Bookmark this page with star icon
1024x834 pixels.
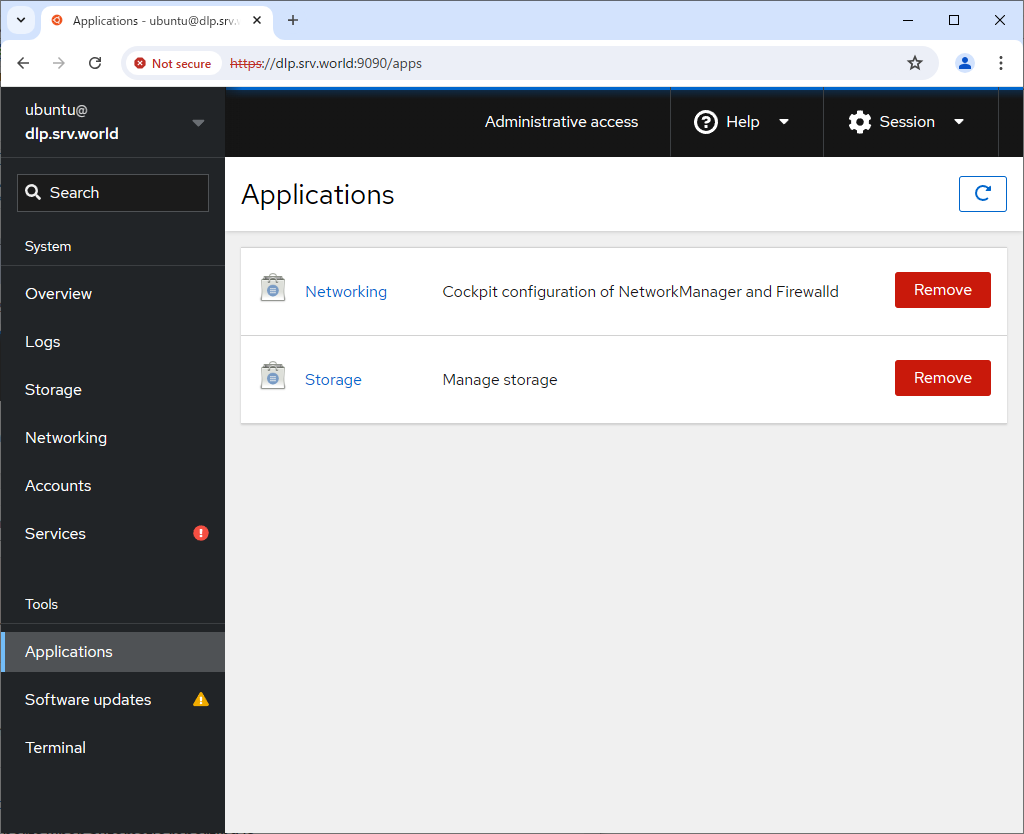914,63
